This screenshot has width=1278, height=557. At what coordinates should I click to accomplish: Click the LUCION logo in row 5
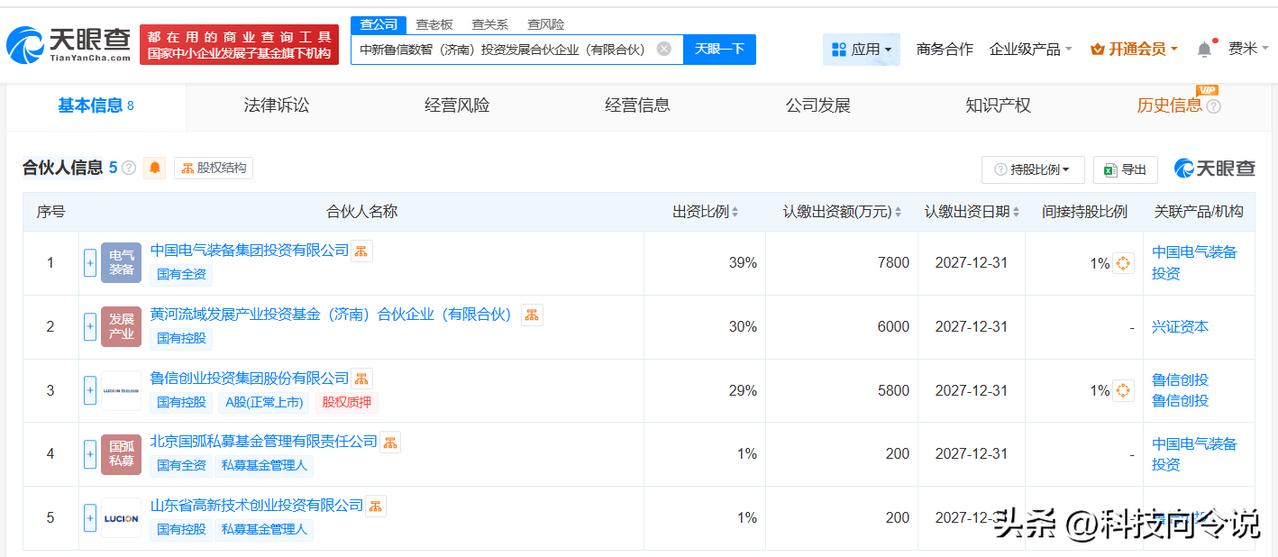click(x=121, y=518)
